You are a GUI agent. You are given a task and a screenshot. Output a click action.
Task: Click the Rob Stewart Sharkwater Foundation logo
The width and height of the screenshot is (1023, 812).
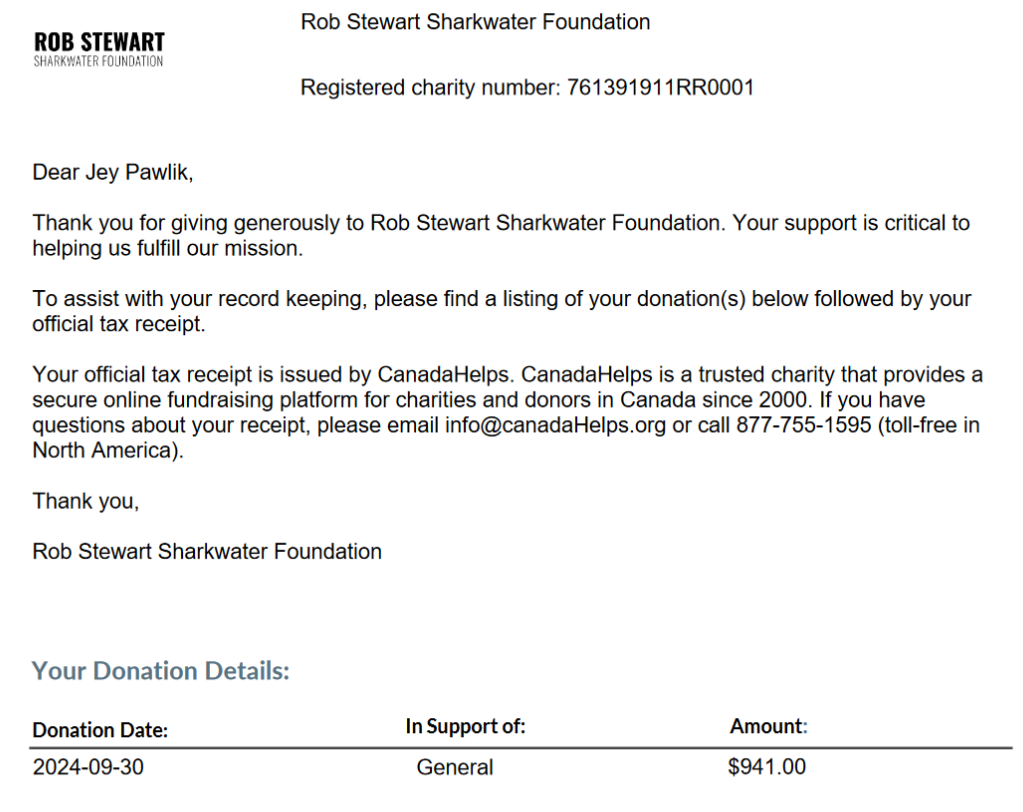[99, 49]
